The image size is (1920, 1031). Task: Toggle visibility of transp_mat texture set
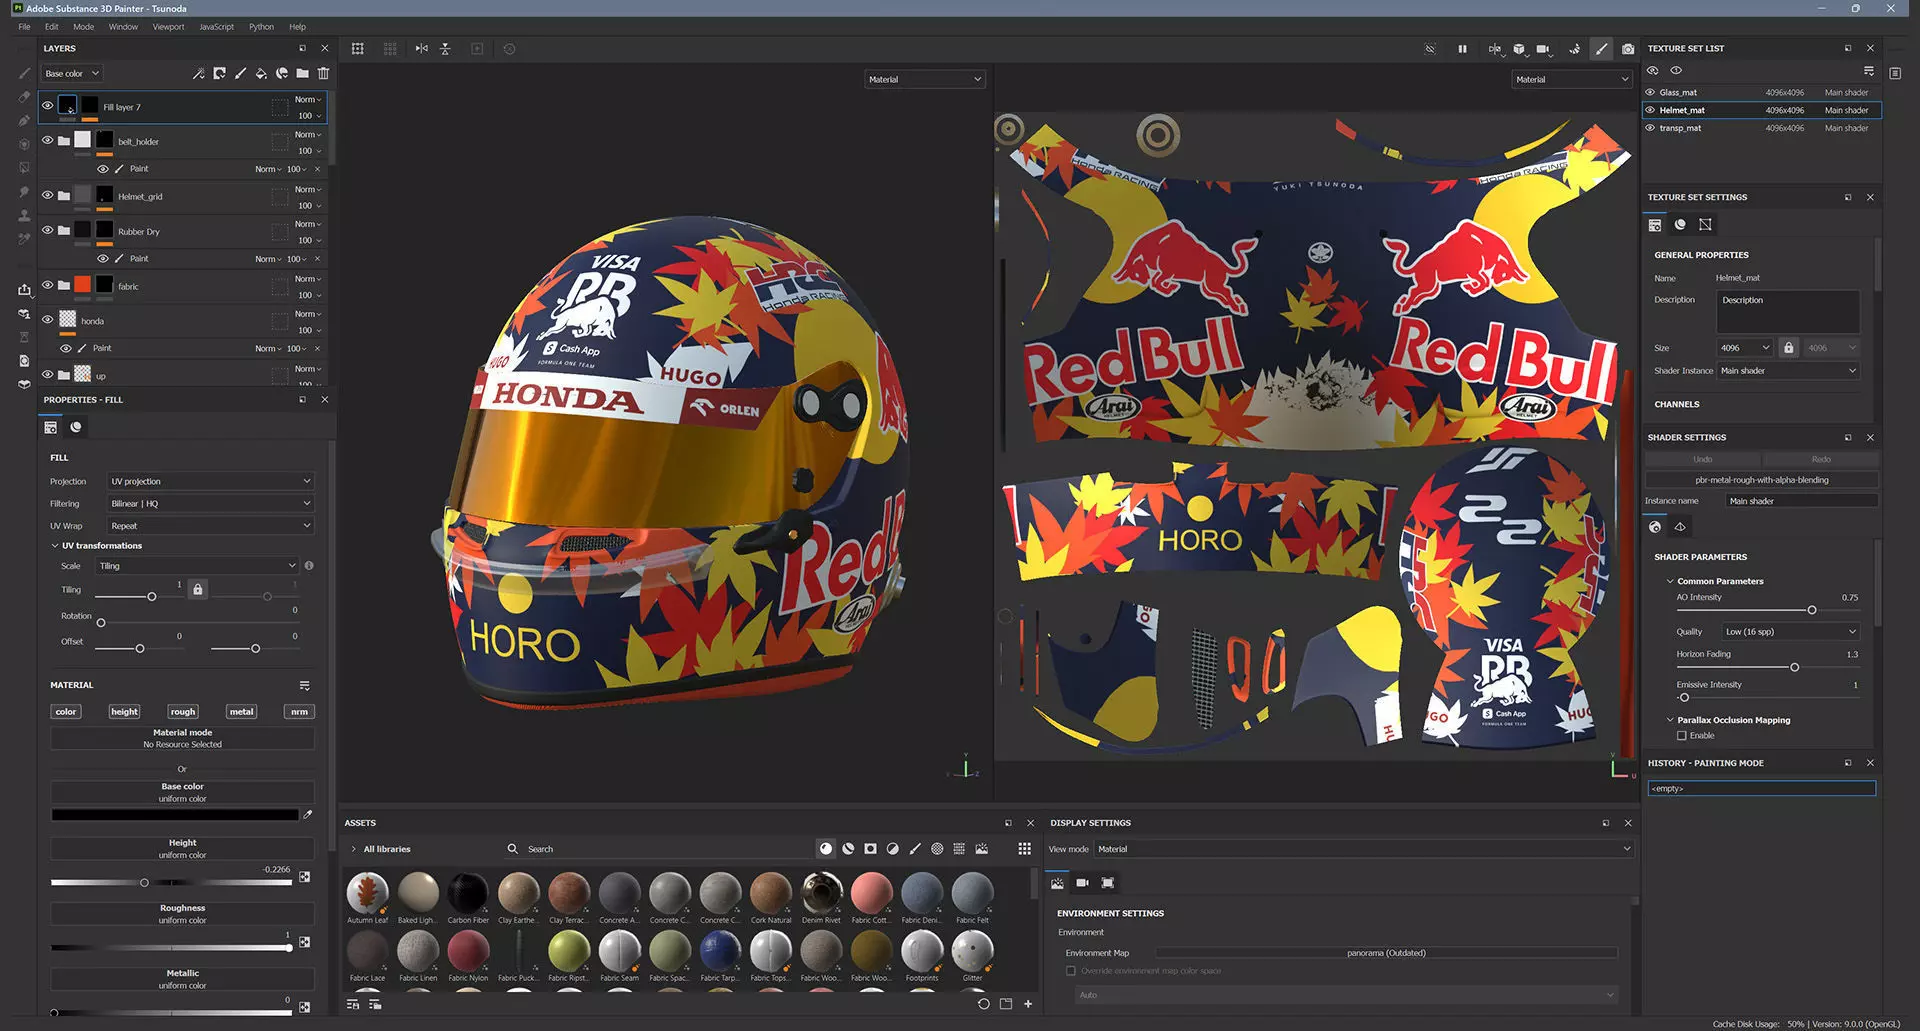1651,128
